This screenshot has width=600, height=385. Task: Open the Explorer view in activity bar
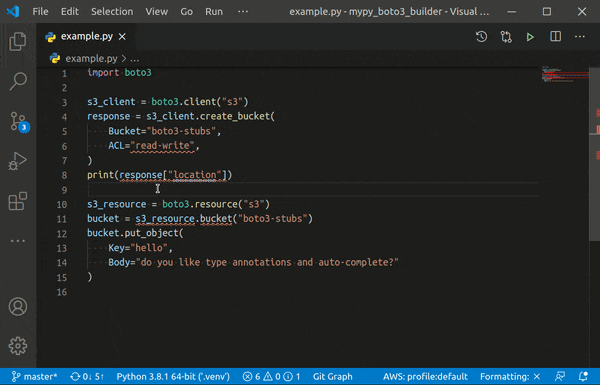click(18, 41)
